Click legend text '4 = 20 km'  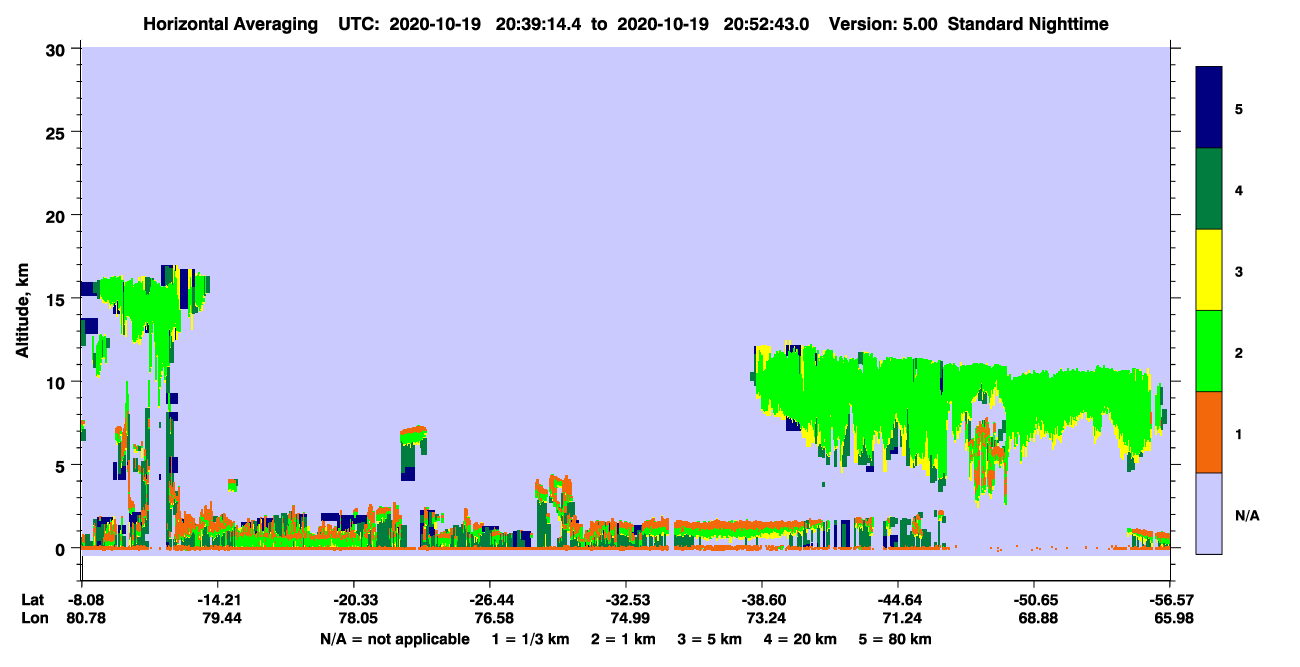pos(798,639)
